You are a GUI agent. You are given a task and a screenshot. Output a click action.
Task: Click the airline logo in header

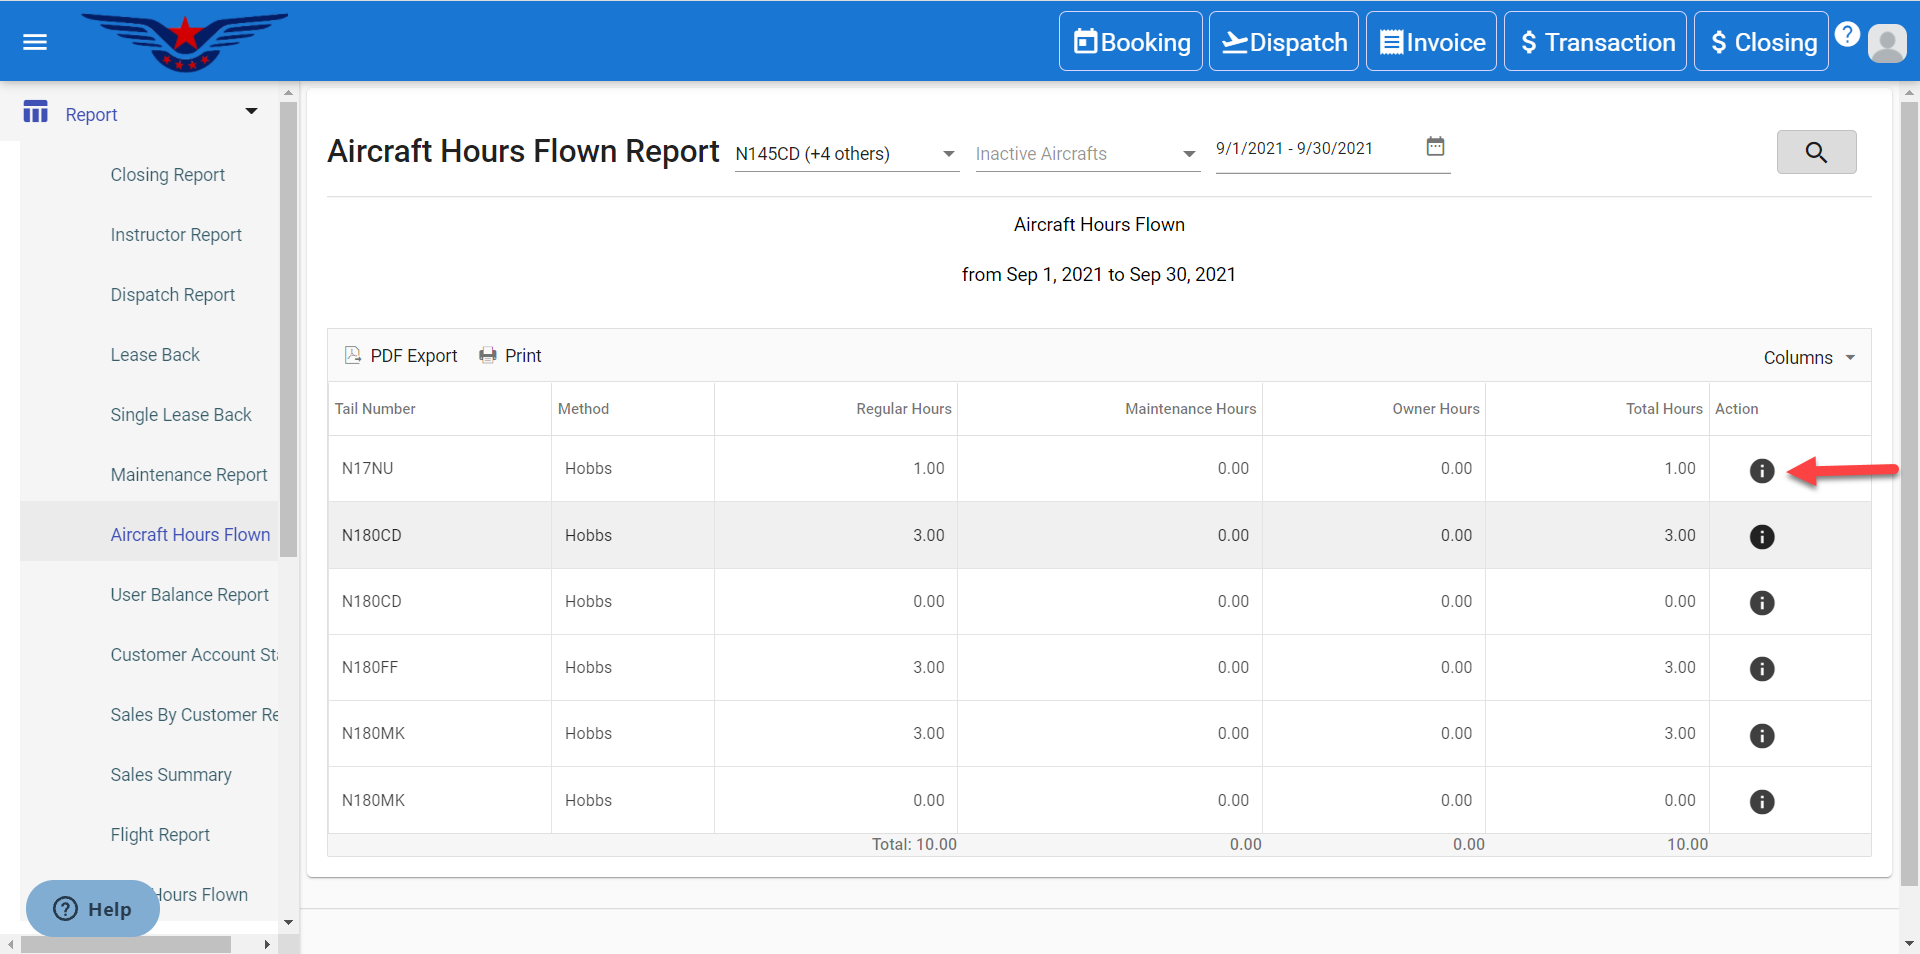(x=185, y=42)
